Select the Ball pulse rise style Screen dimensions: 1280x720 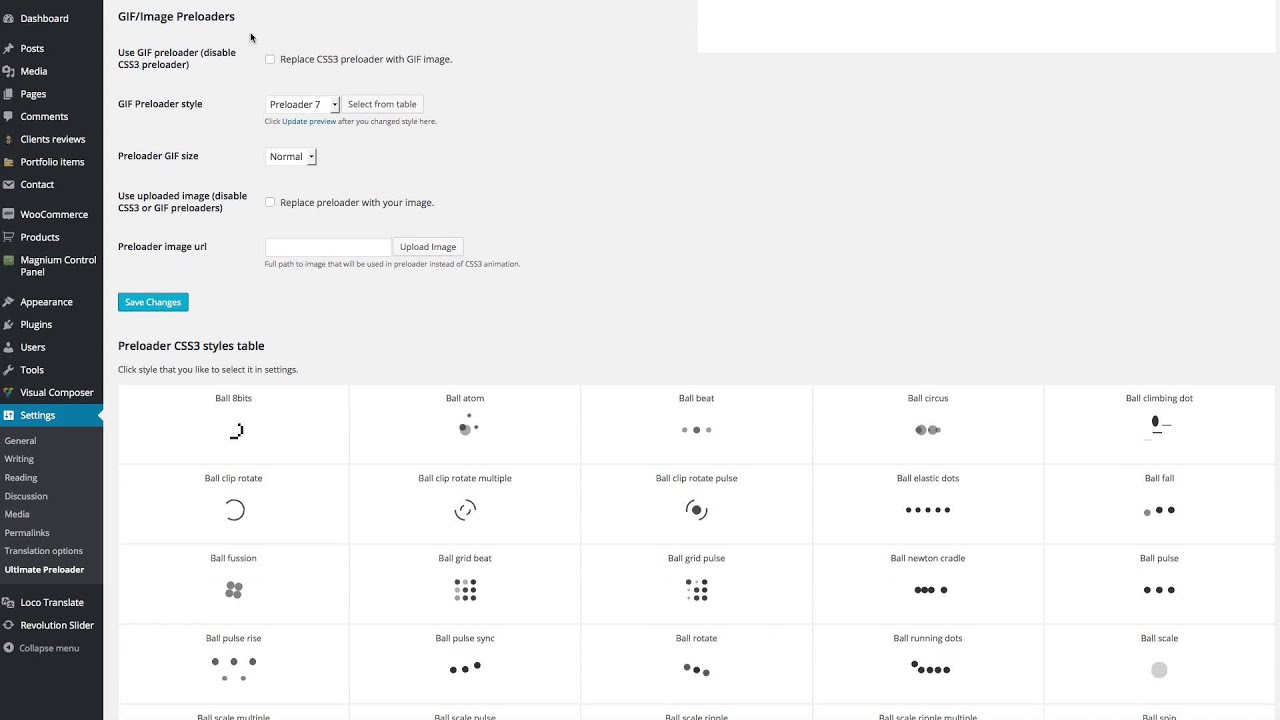(x=233, y=664)
